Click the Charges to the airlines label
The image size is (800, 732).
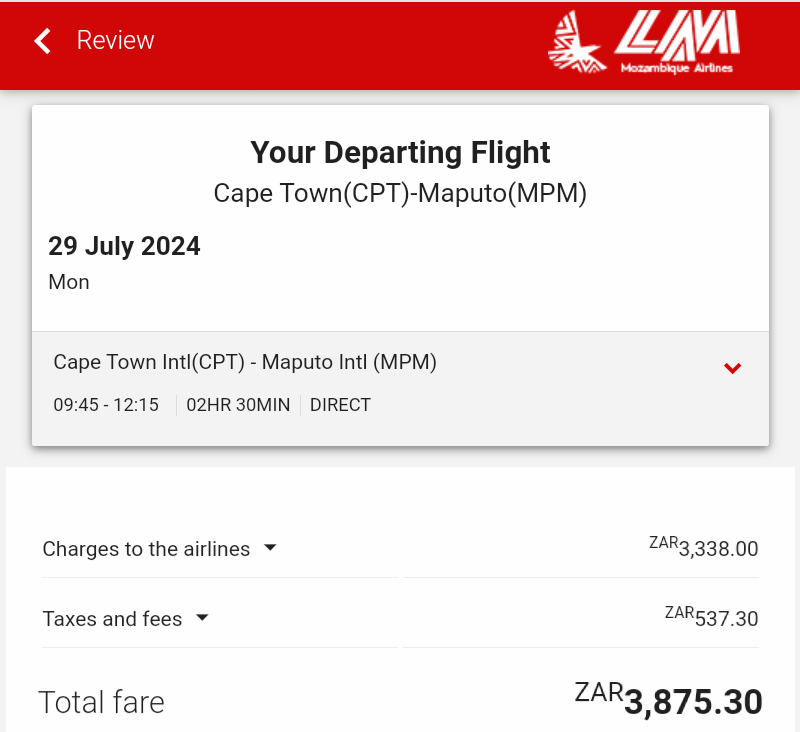click(146, 549)
